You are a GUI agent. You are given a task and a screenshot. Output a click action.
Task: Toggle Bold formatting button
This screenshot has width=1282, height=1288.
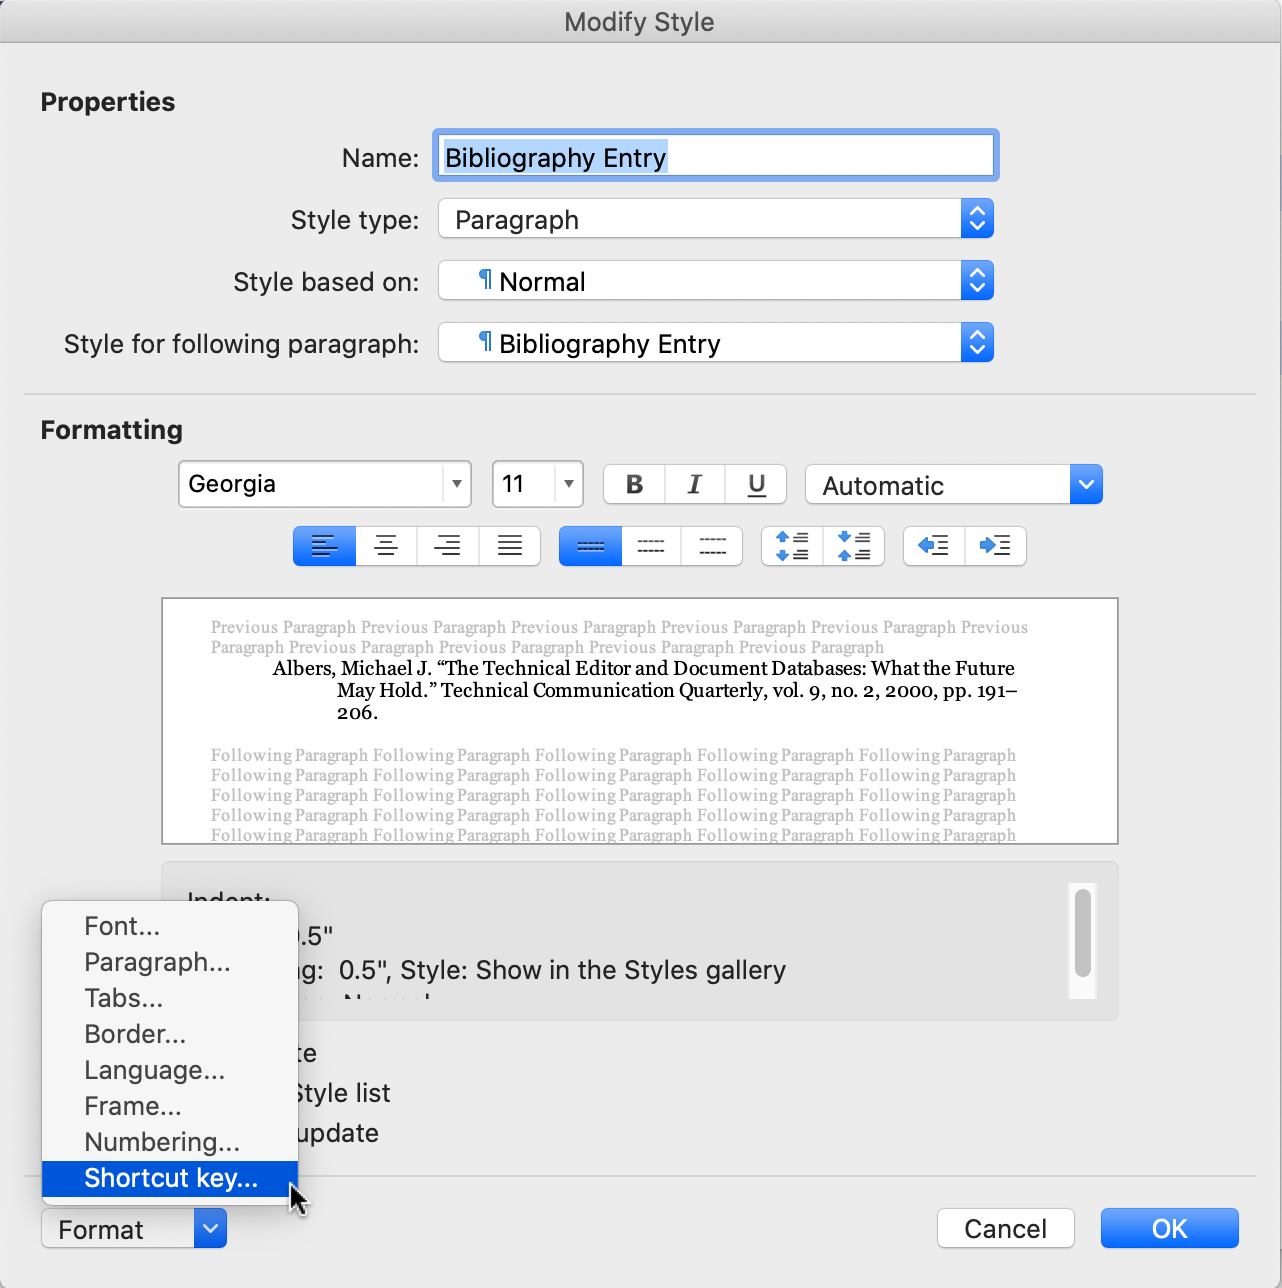tap(634, 485)
